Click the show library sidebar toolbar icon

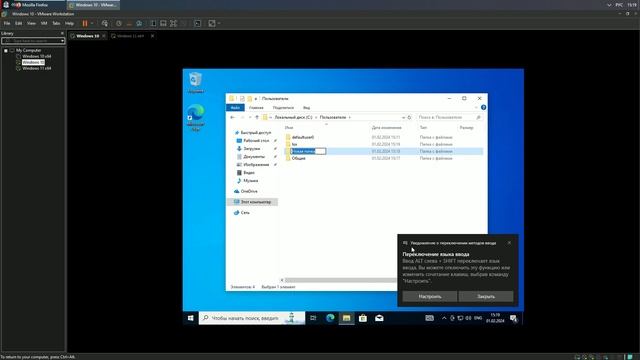click(x=153, y=24)
